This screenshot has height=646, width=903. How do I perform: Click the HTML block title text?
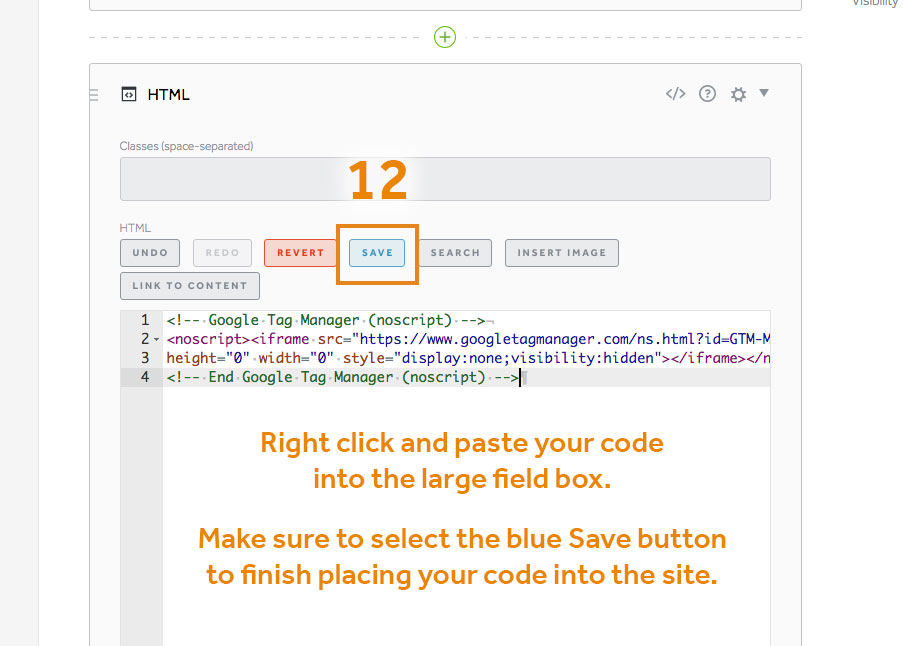[168, 95]
